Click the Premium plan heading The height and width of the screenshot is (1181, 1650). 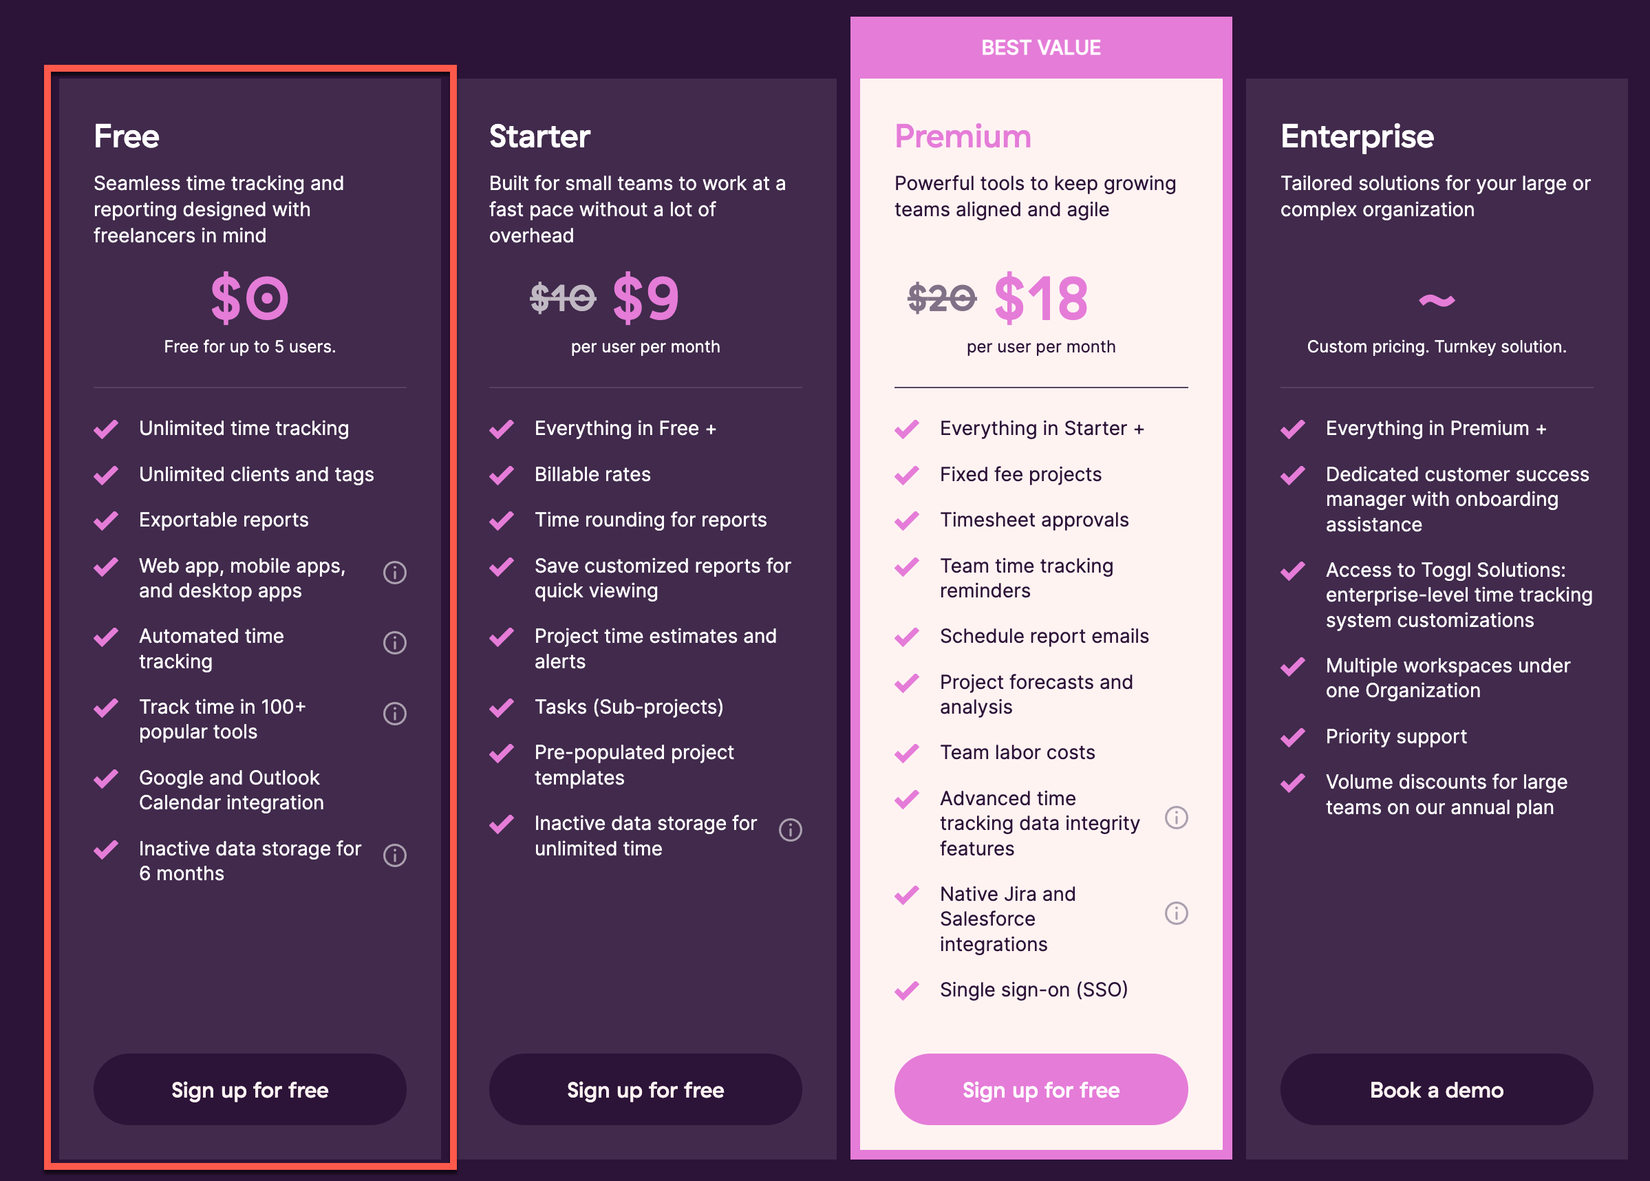(x=963, y=136)
